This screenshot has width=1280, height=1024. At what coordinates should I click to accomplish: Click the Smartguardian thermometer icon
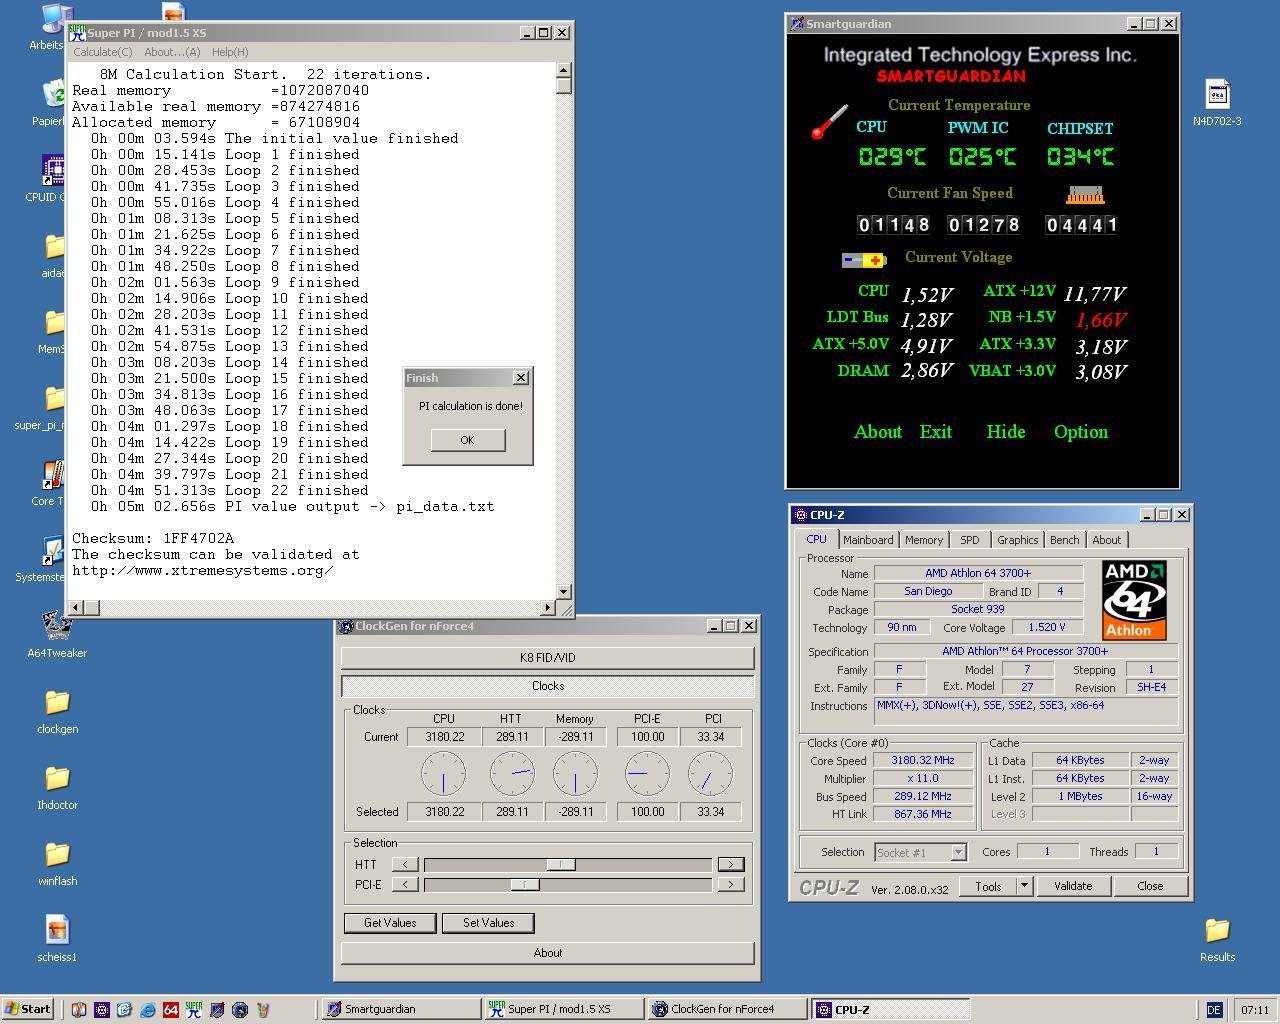click(x=830, y=122)
